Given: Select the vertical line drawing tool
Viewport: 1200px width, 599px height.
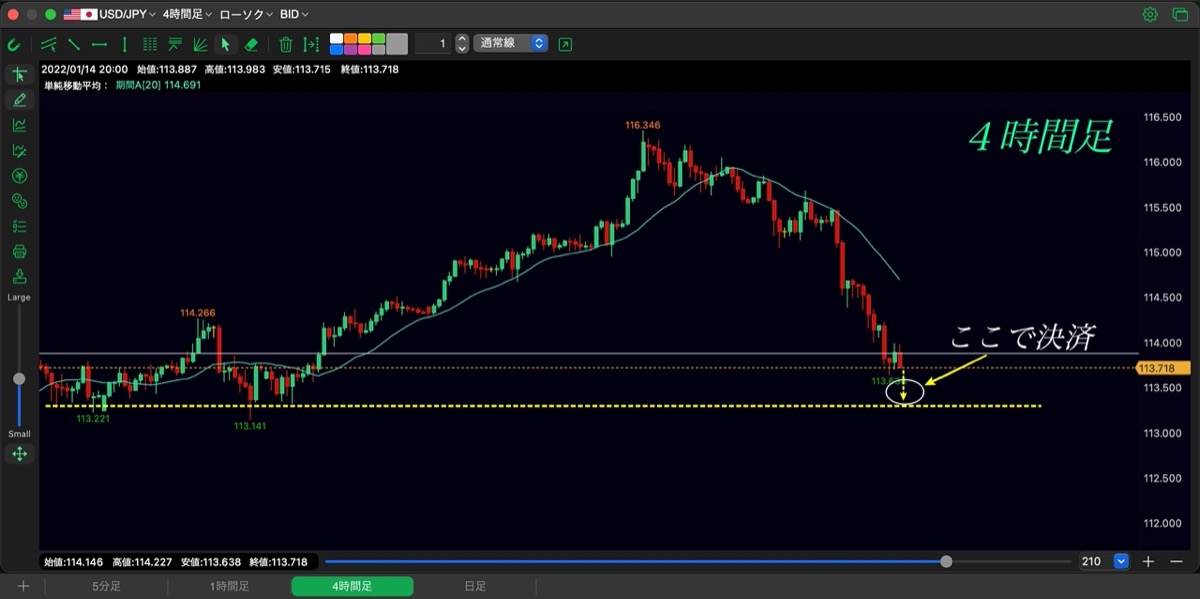Looking at the screenshot, I should (x=124, y=44).
